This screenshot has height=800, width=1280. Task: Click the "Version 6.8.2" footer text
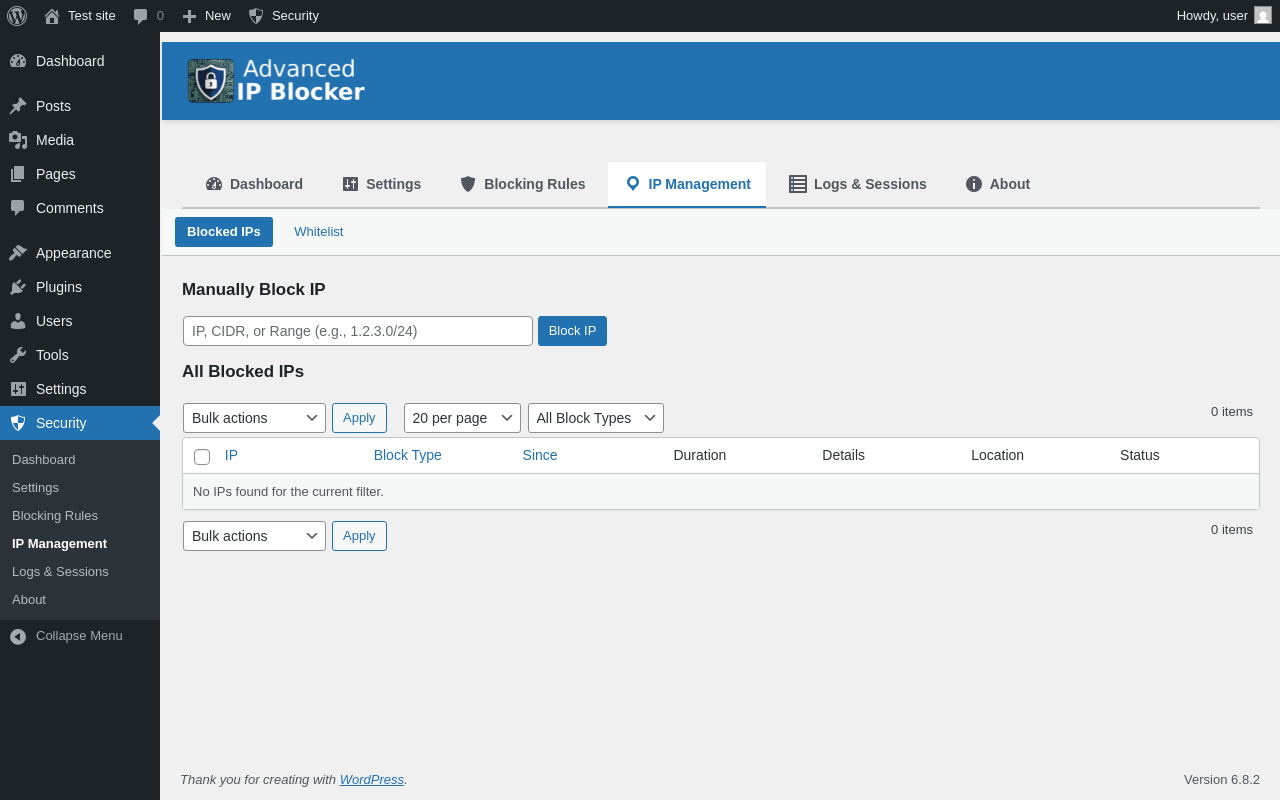click(1222, 779)
